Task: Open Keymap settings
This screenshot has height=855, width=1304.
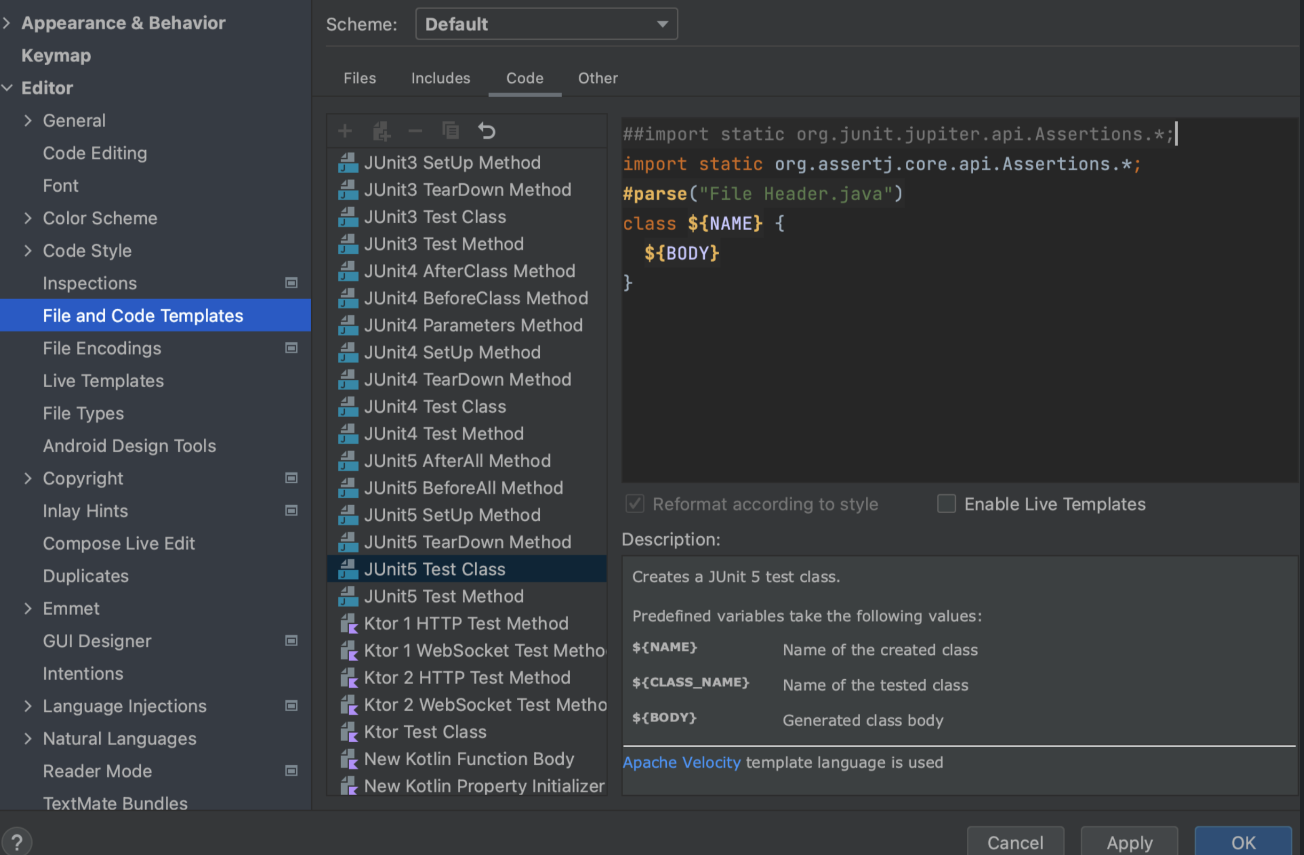Action: pyautogui.click(x=56, y=56)
